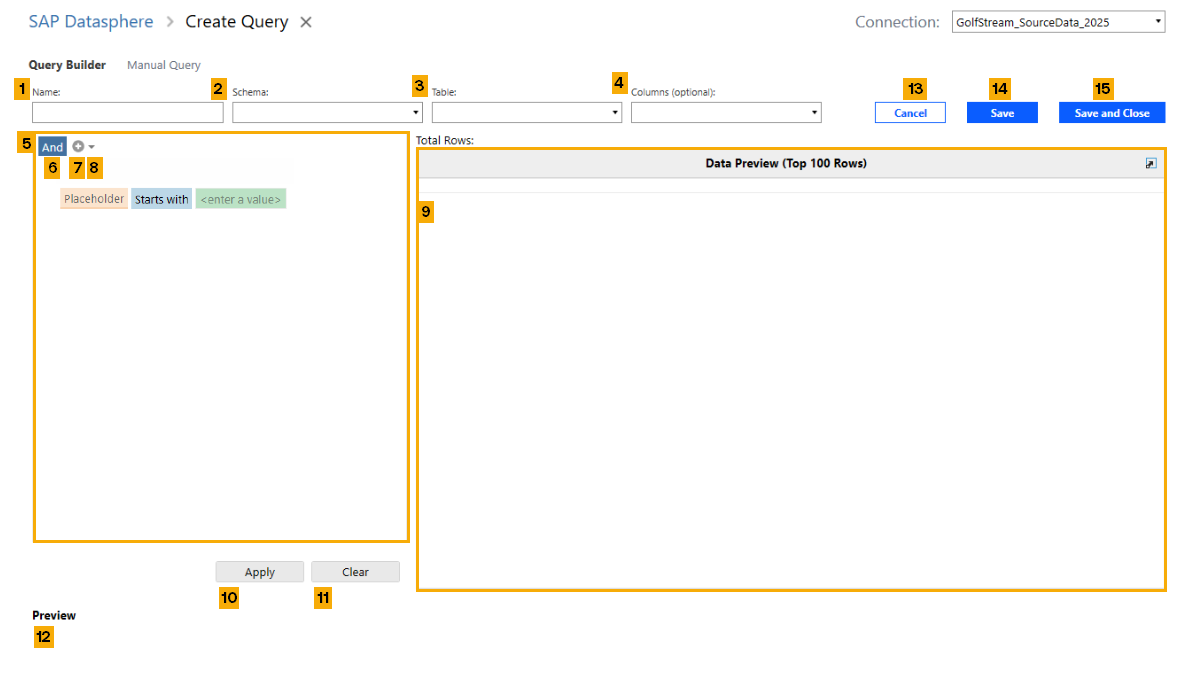
Task: Change the Starts with operator
Action: (161, 199)
